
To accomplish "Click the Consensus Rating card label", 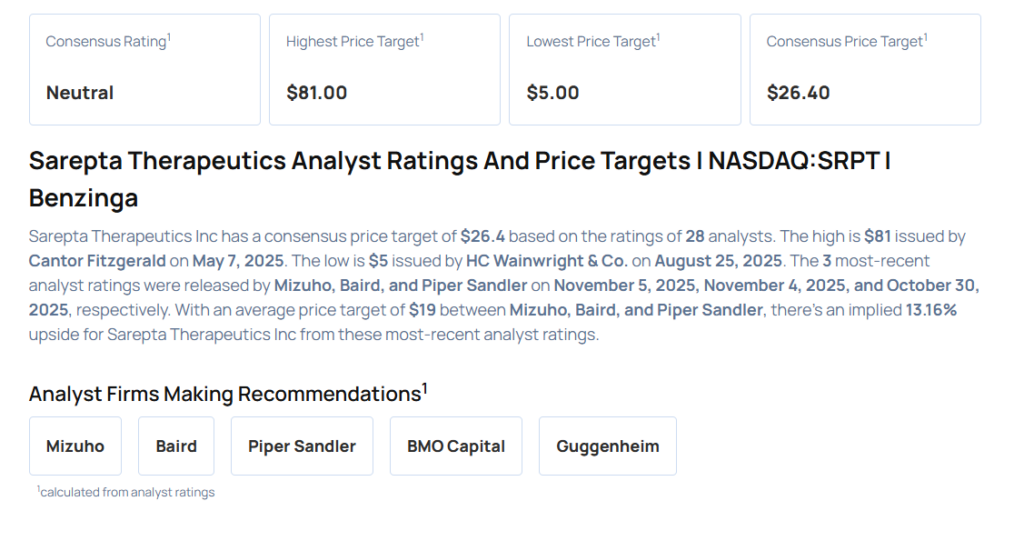I will pyautogui.click(x=107, y=41).
